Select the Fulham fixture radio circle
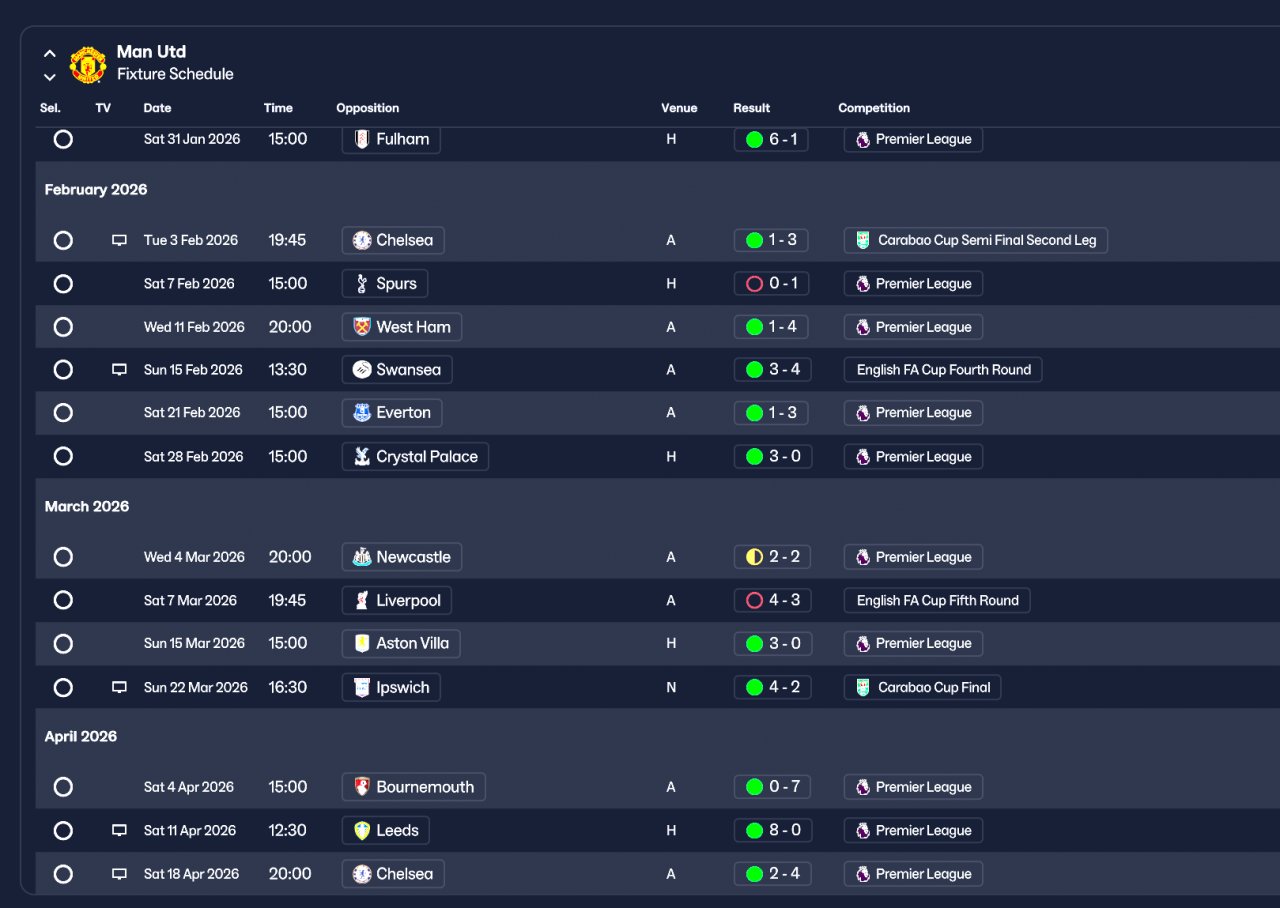This screenshot has width=1280, height=908. pos(63,140)
